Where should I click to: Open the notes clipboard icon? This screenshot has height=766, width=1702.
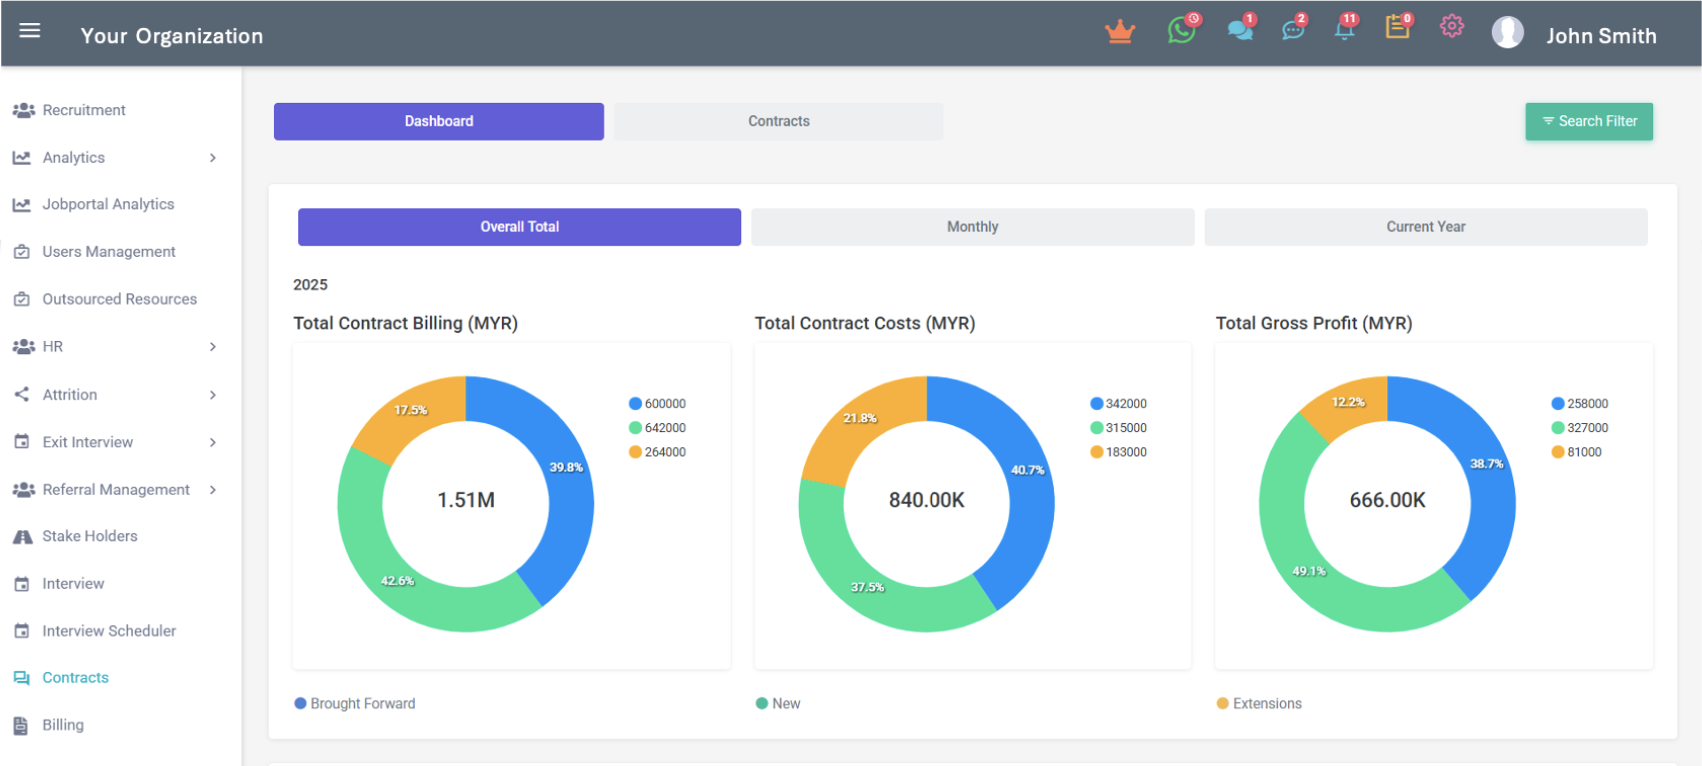(1397, 28)
